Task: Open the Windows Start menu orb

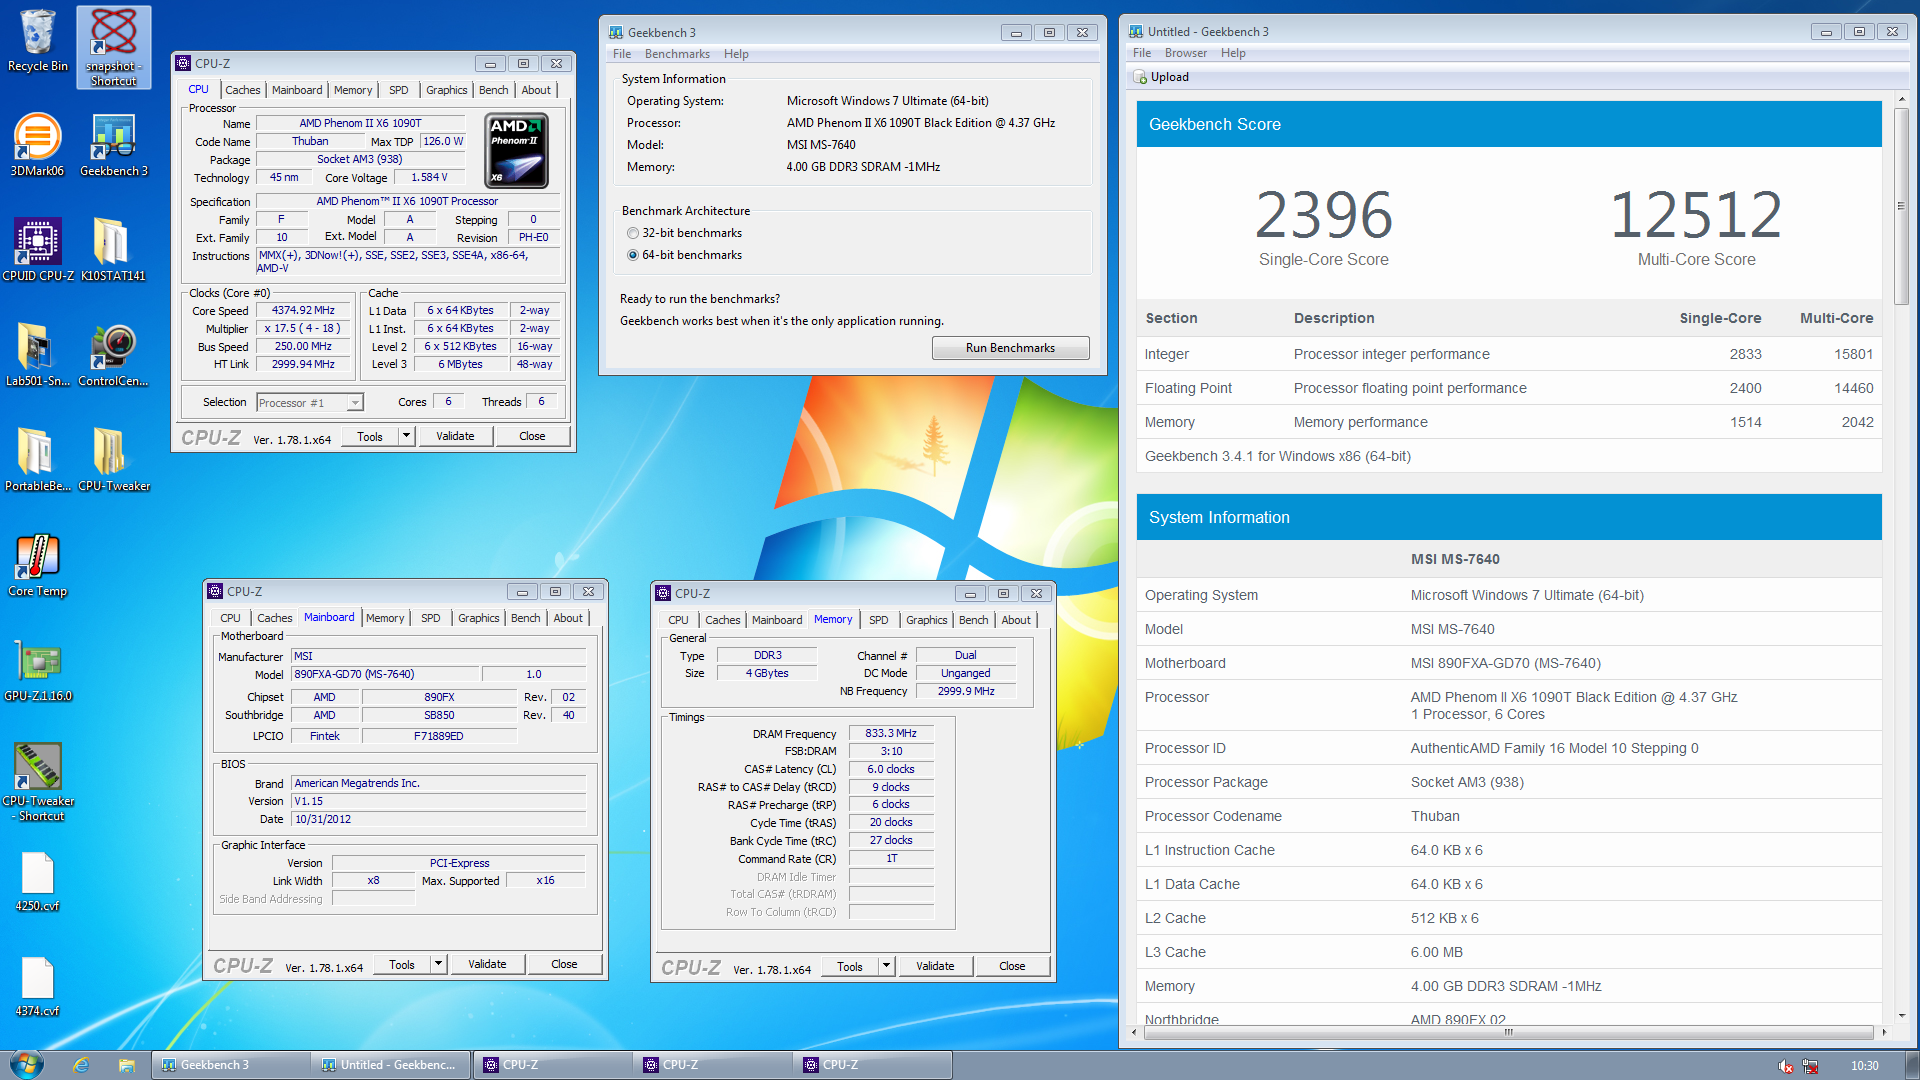Action: [26, 1064]
